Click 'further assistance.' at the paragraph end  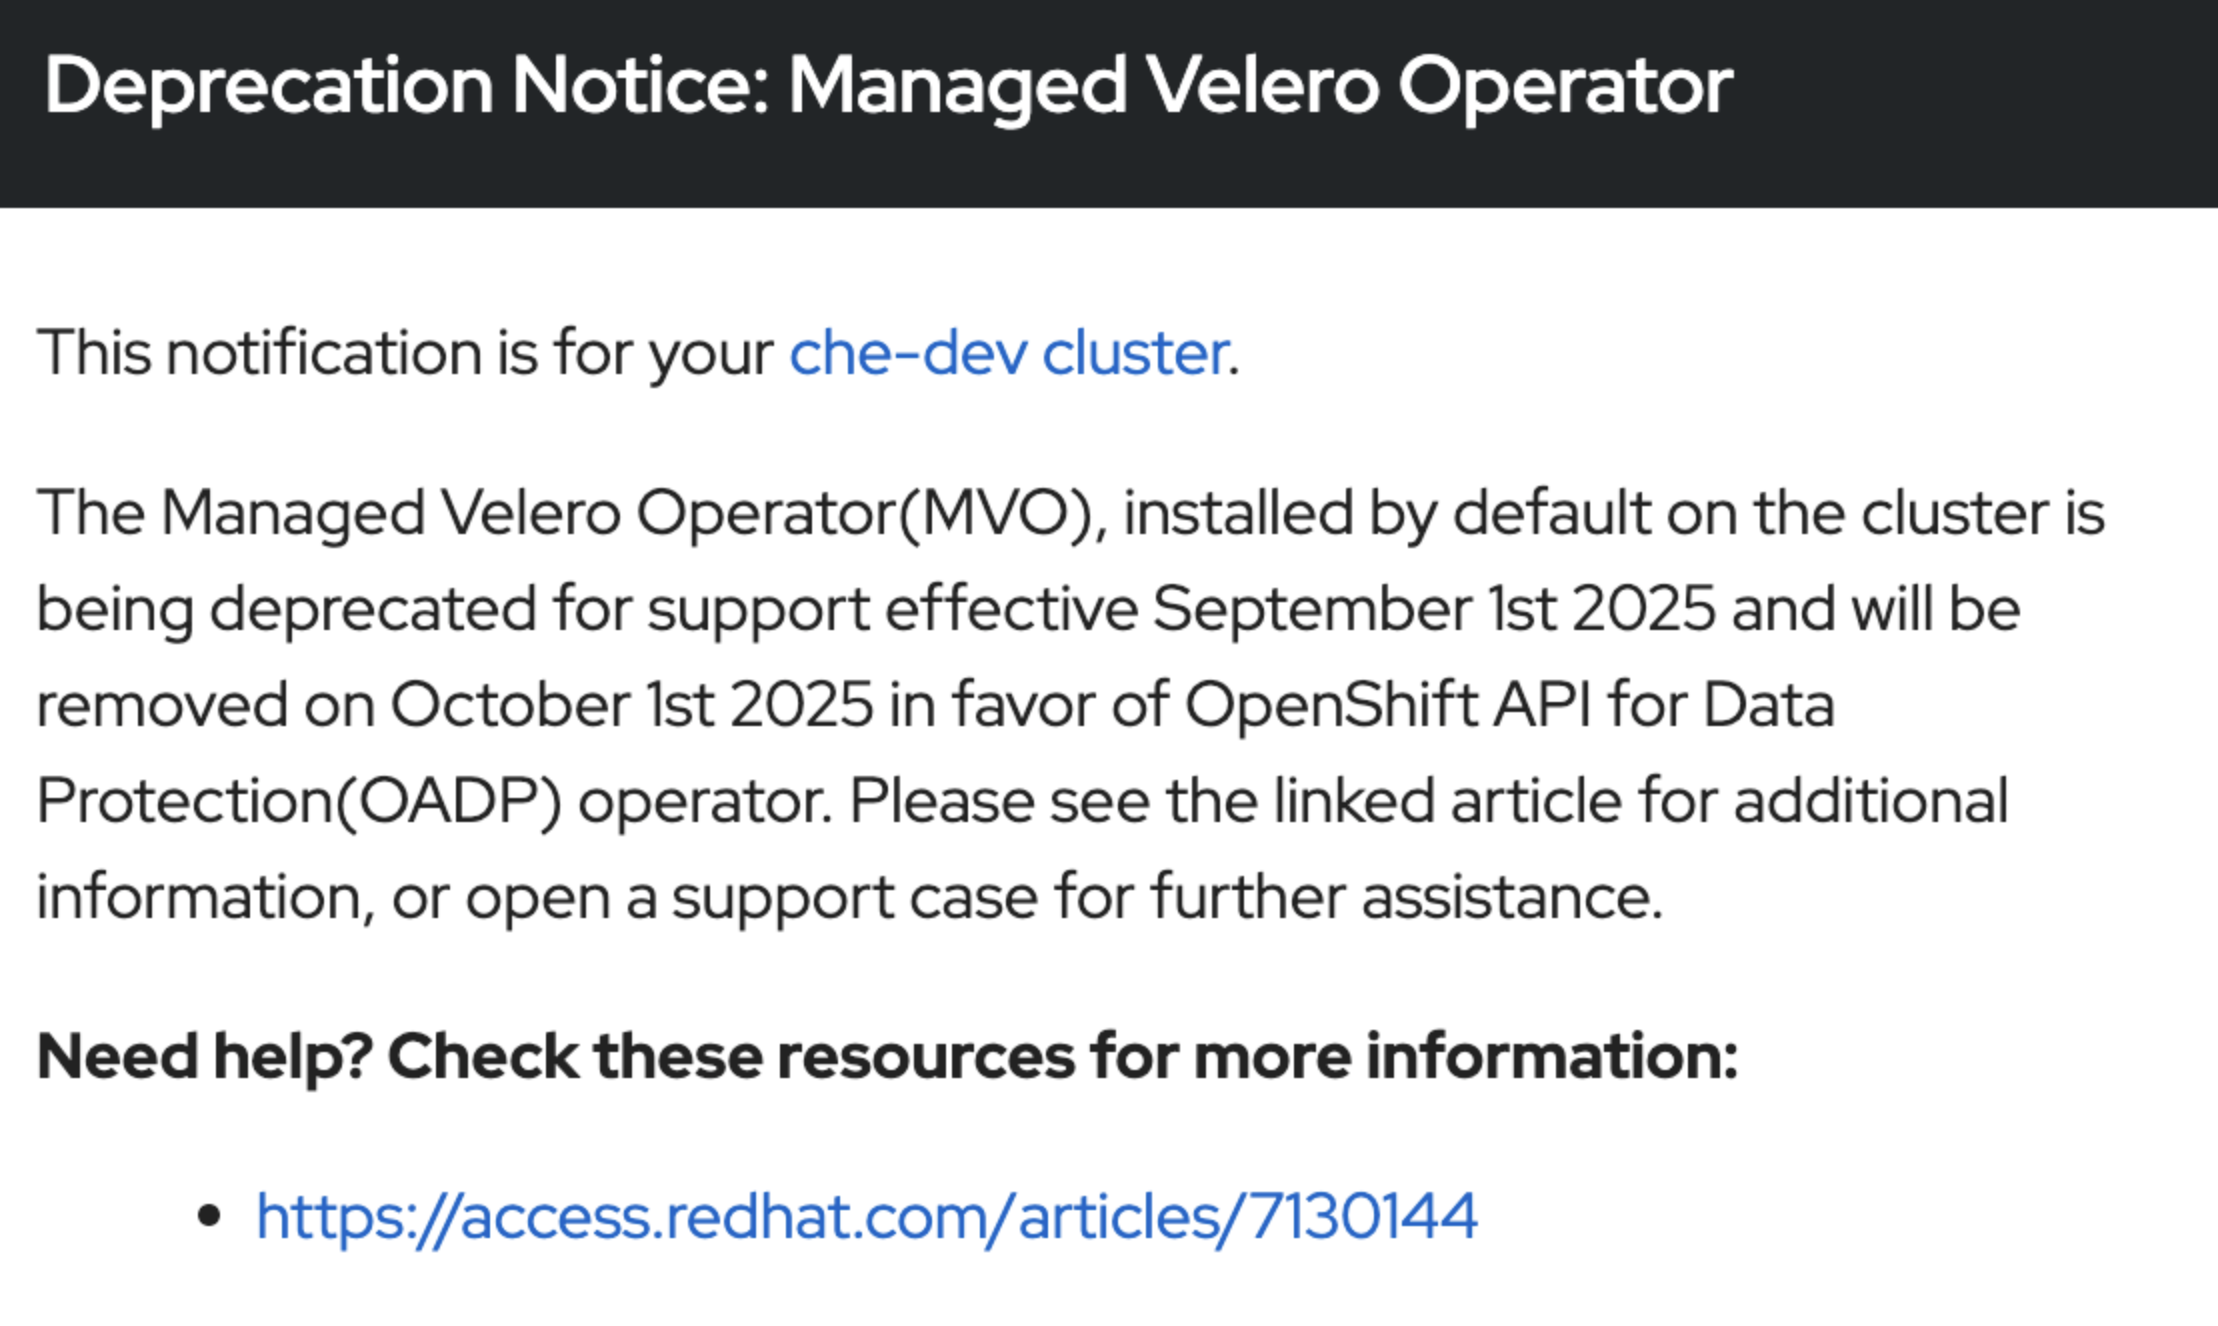(x=1406, y=897)
